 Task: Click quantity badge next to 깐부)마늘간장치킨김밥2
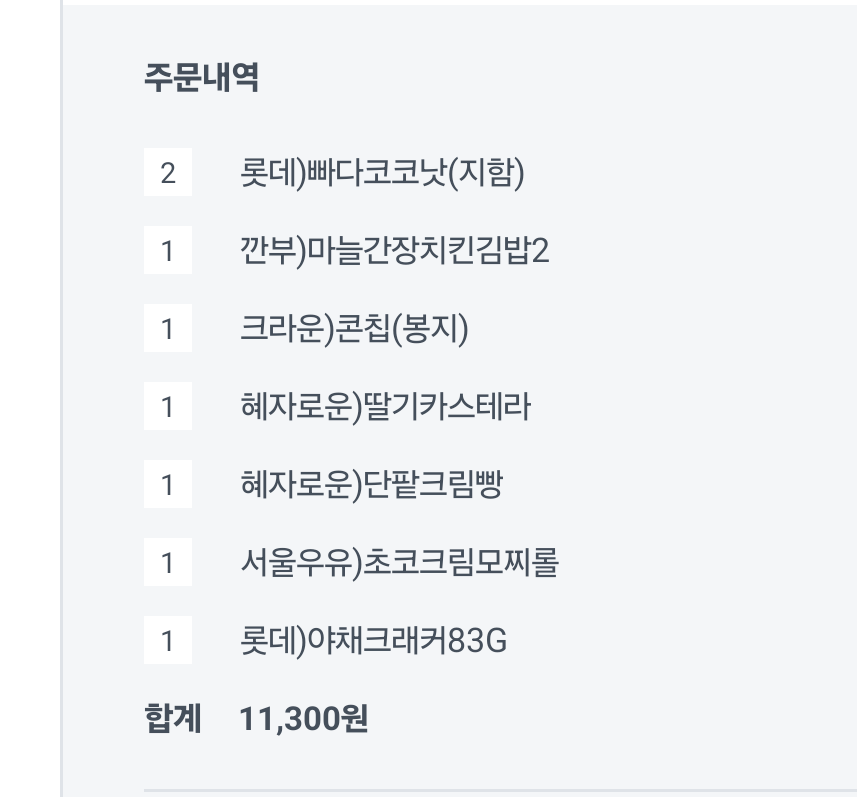click(x=167, y=252)
